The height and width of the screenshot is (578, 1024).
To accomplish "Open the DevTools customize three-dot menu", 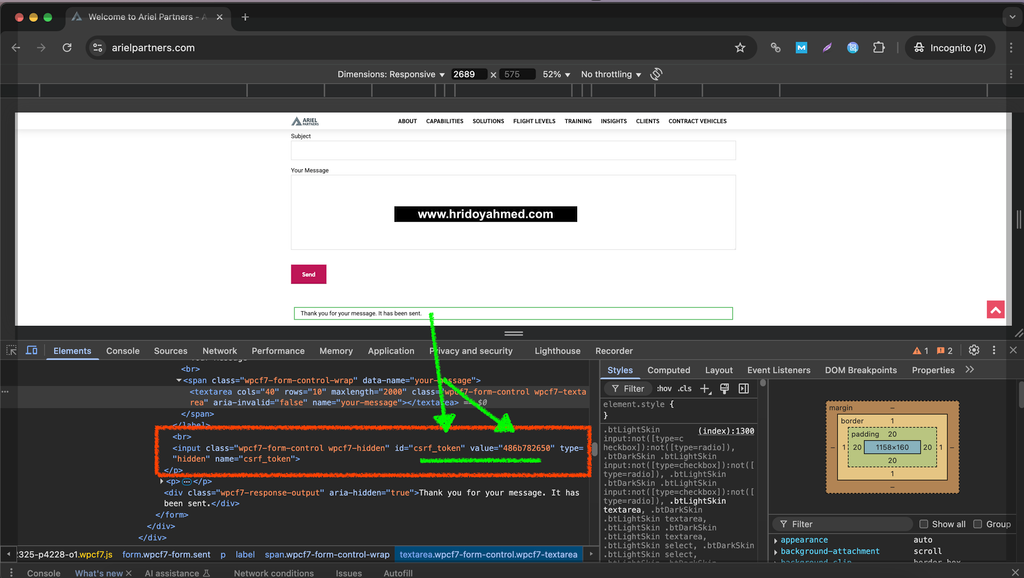I will point(994,350).
